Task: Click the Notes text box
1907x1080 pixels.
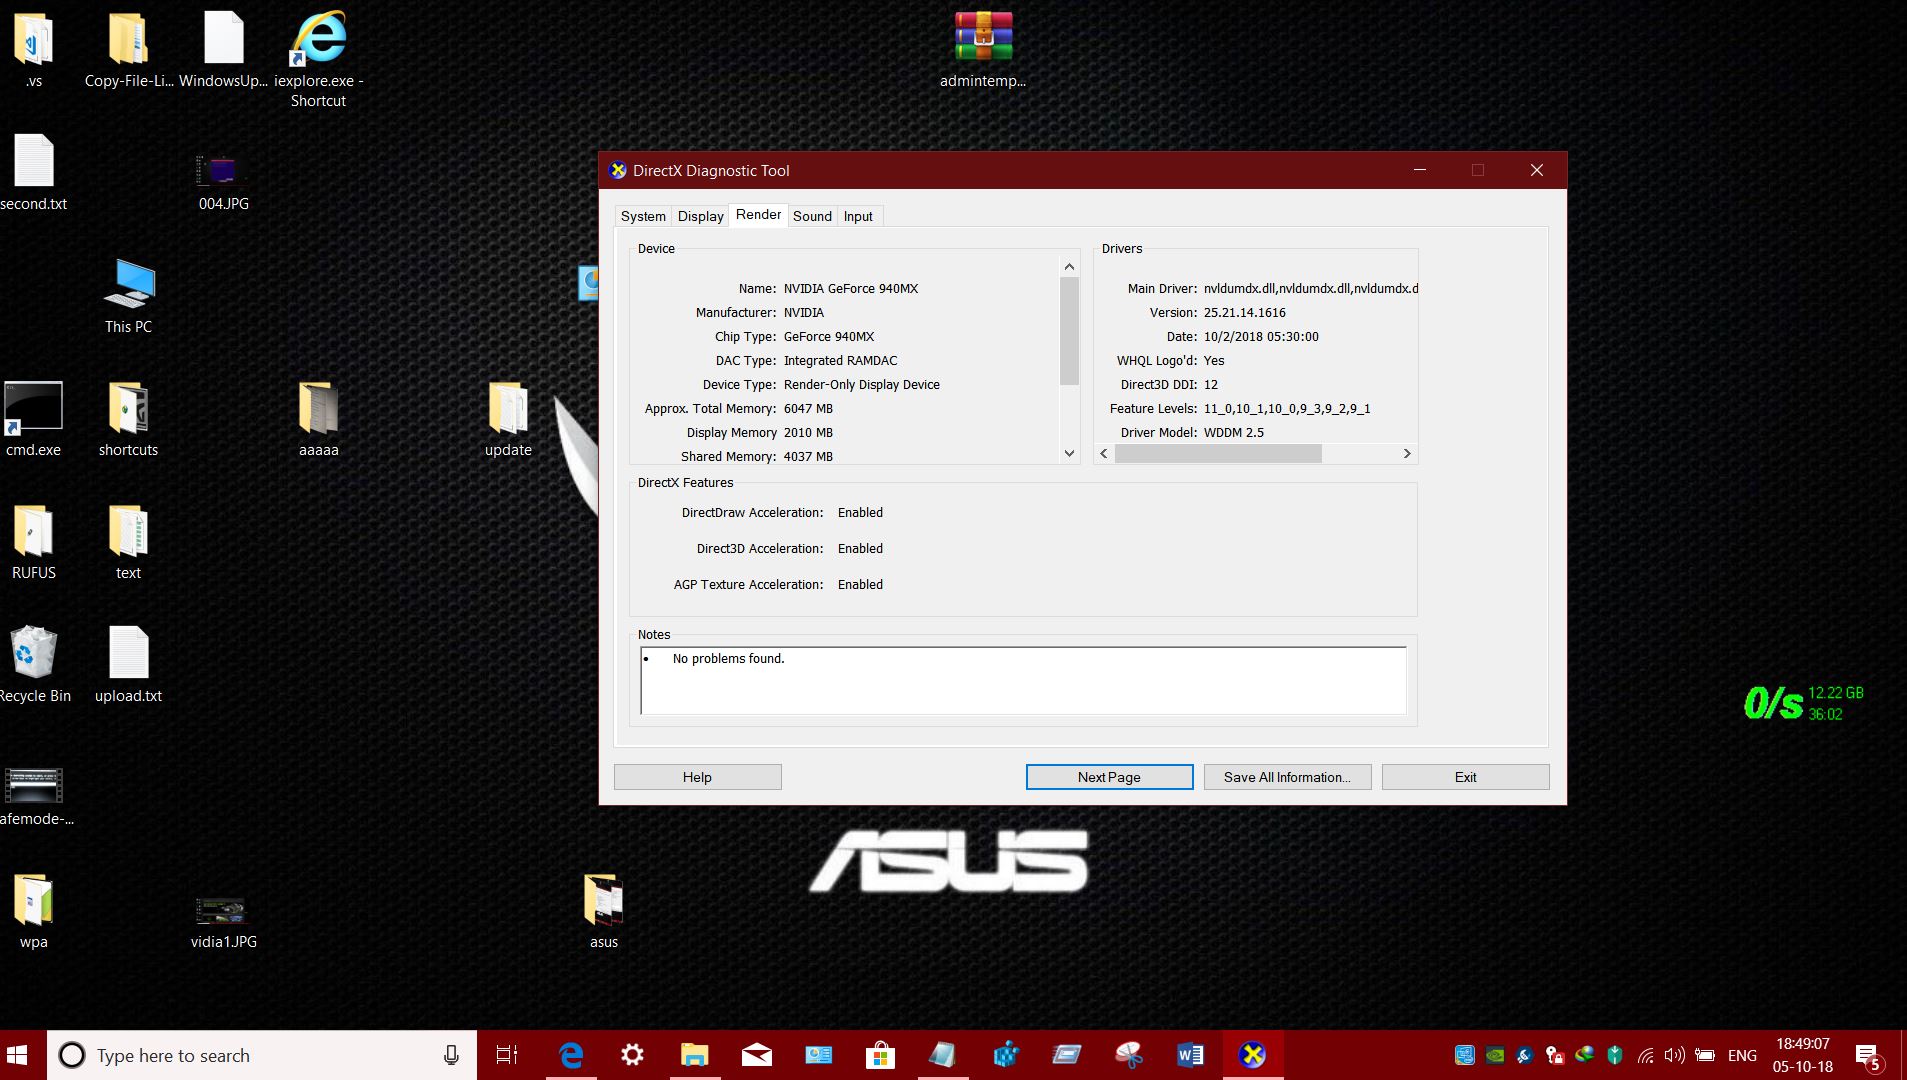Action: pyautogui.click(x=1023, y=680)
